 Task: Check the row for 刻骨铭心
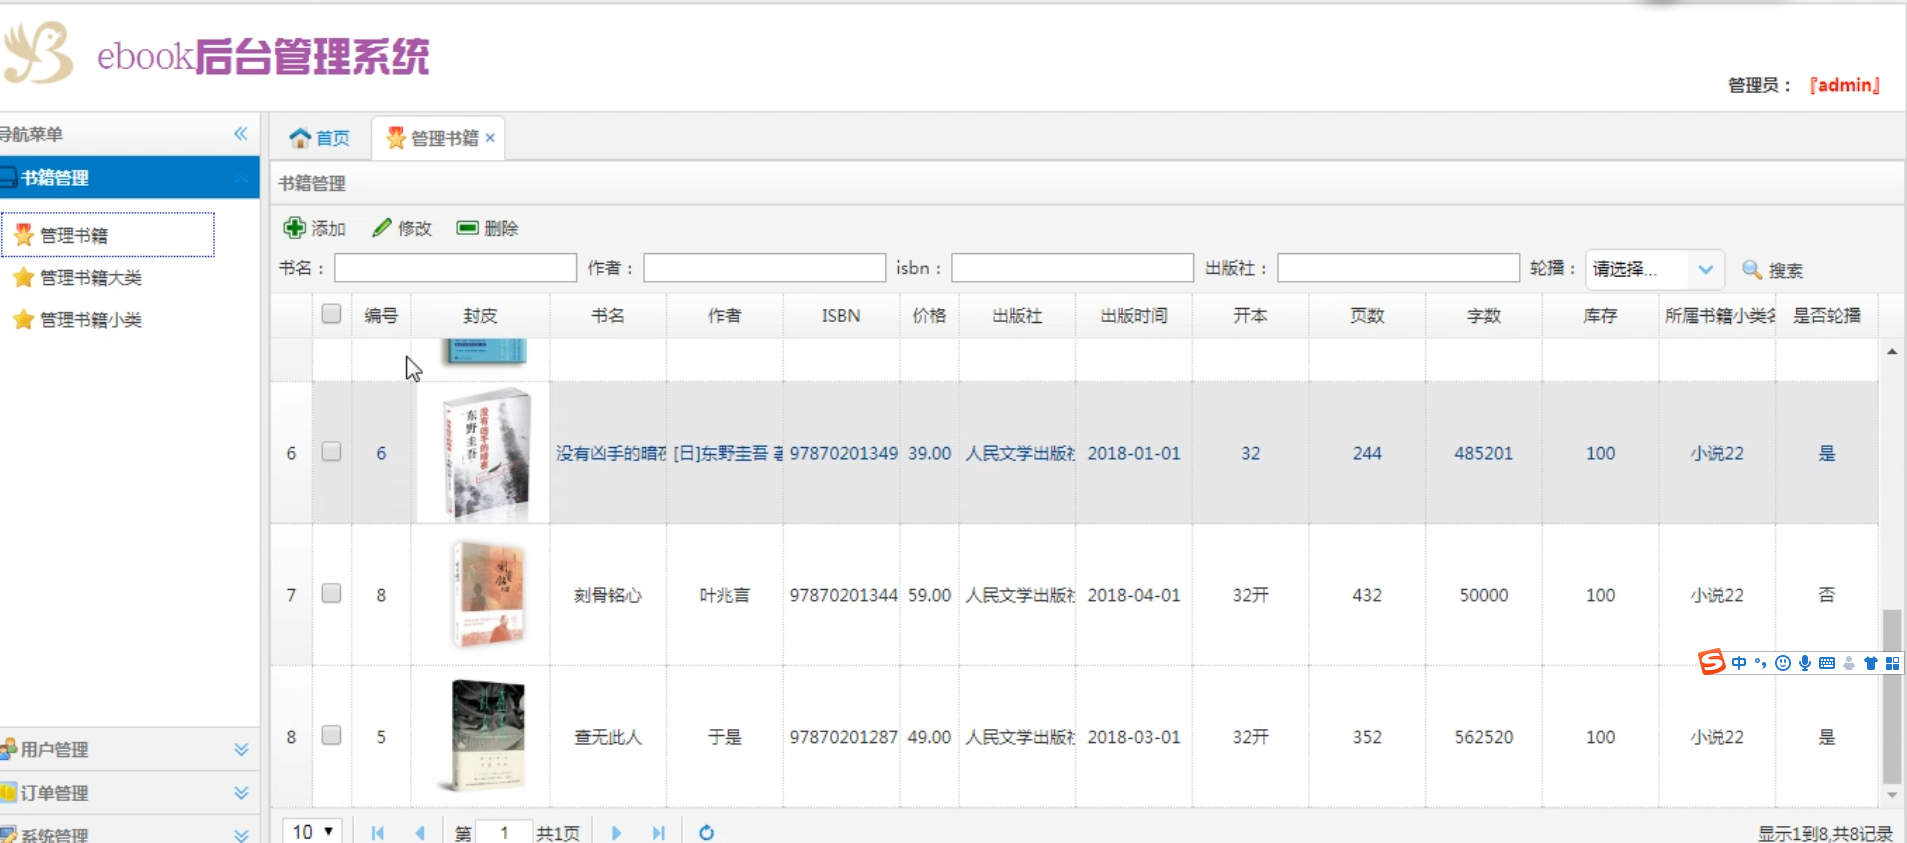pyautogui.click(x=331, y=594)
